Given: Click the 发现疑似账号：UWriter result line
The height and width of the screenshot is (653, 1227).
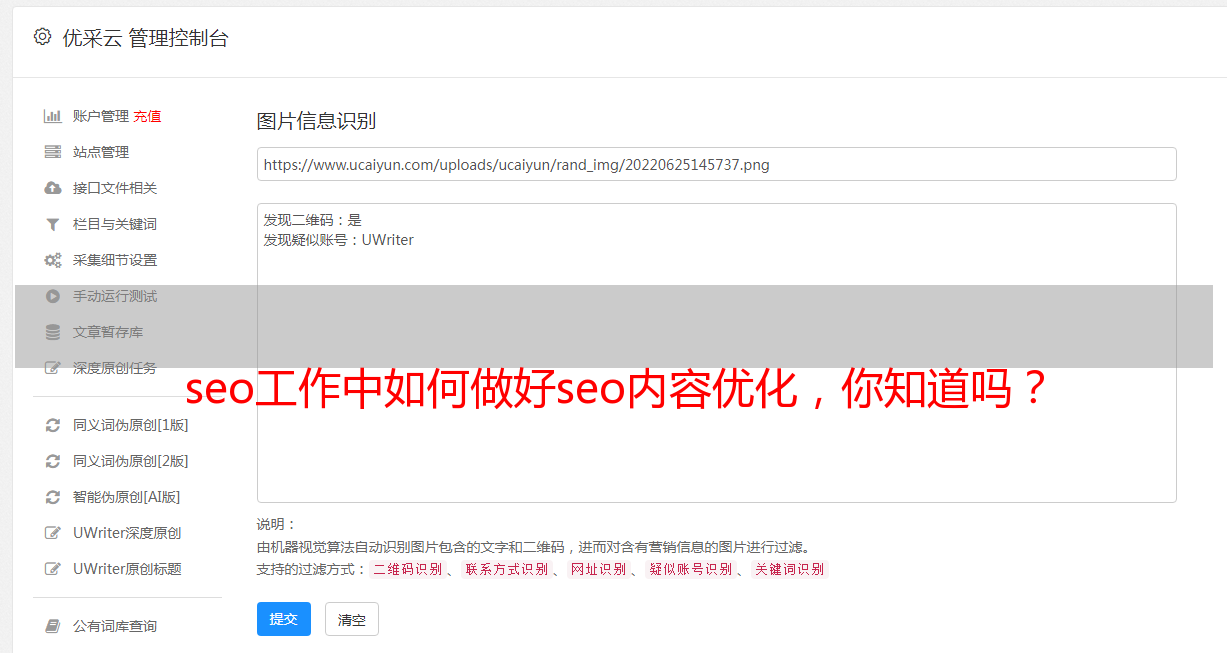Looking at the screenshot, I should tap(339, 240).
